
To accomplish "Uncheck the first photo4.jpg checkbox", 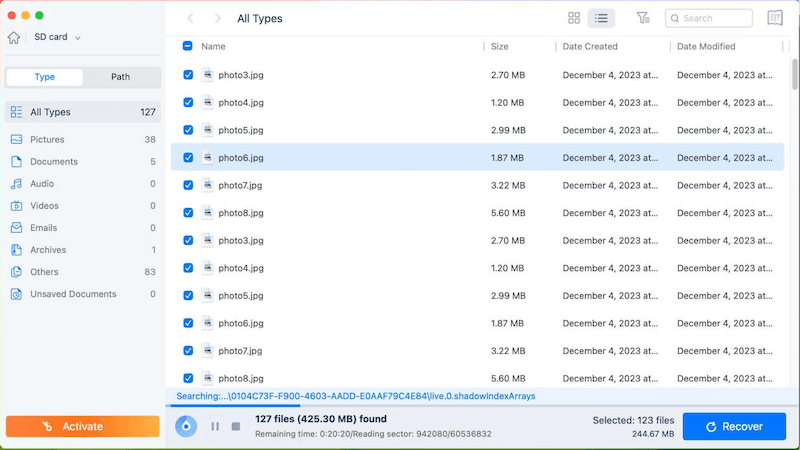I will pyautogui.click(x=188, y=103).
